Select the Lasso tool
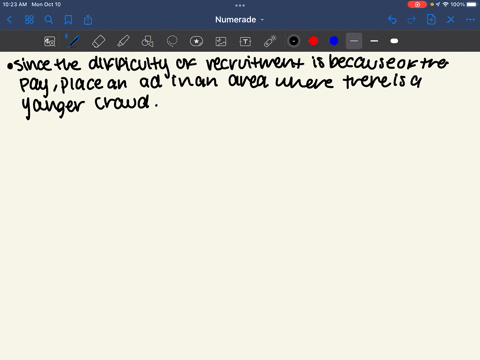This screenshot has width=480, height=360. (172, 41)
